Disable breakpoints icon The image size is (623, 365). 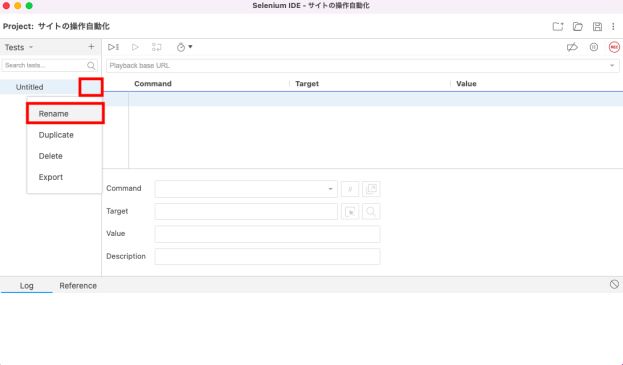[572, 47]
